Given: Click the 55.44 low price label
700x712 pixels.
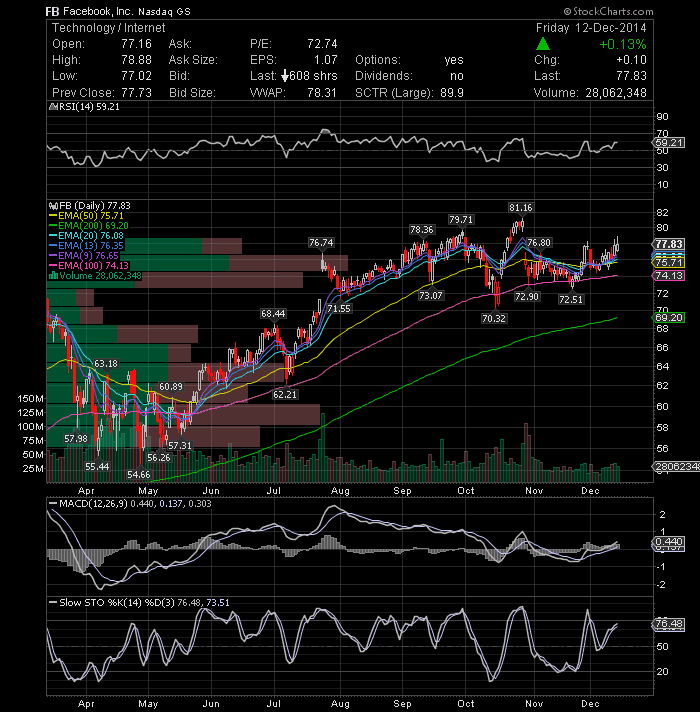Looking at the screenshot, I should coord(97,466).
